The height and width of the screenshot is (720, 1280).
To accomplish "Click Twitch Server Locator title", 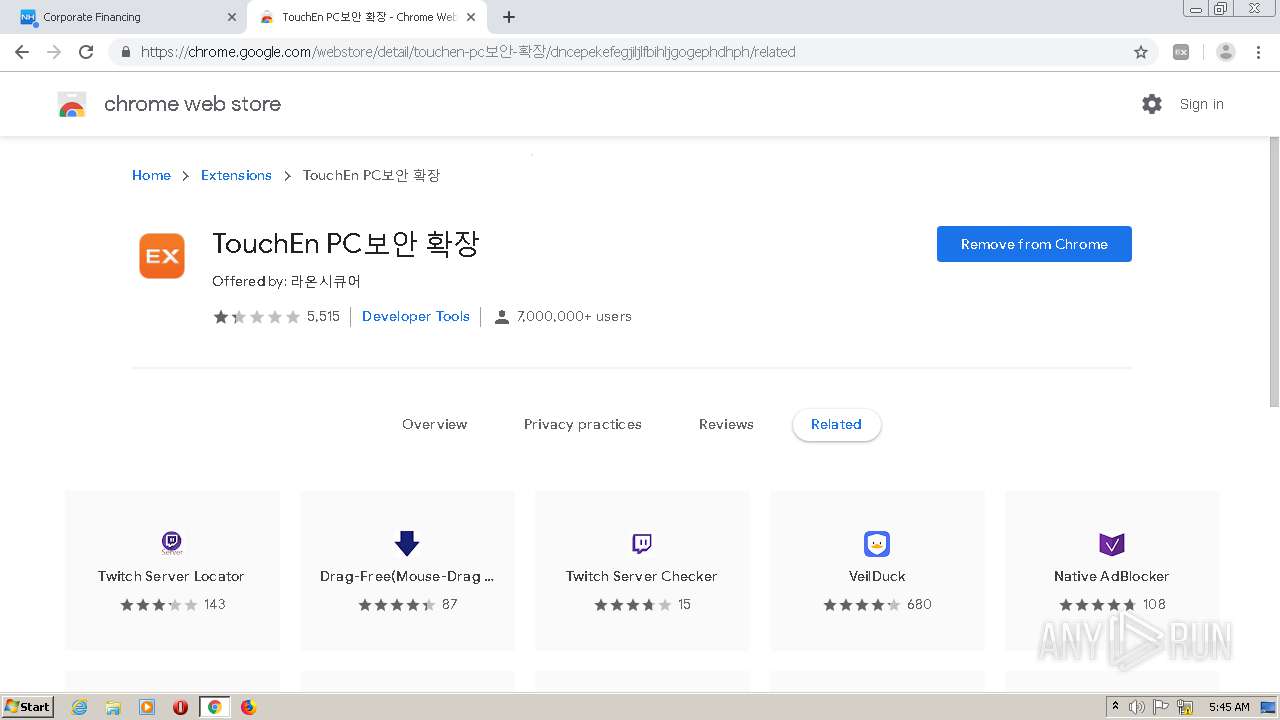I will [x=171, y=576].
